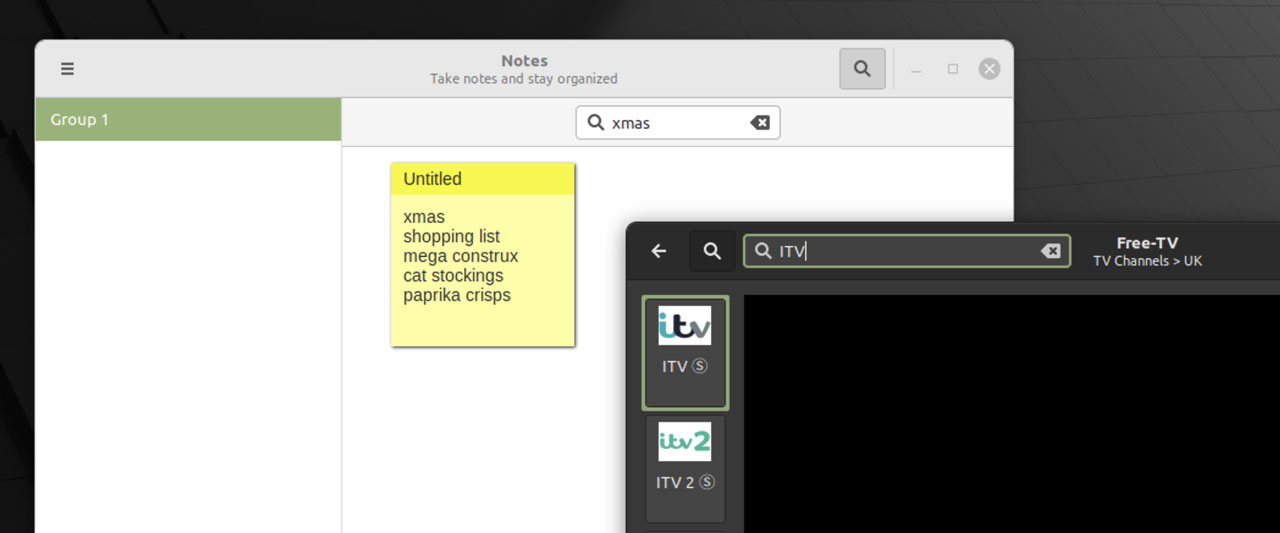Open the Notes hamburger menu
Viewport: 1280px width, 533px height.
67,69
